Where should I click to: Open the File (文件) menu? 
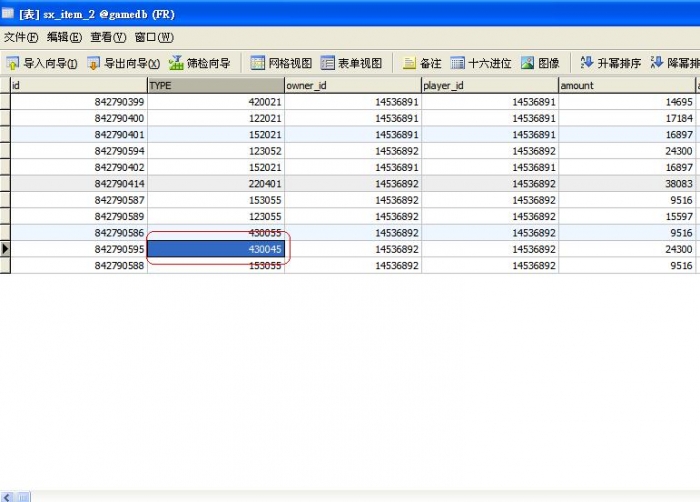tap(21, 37)
